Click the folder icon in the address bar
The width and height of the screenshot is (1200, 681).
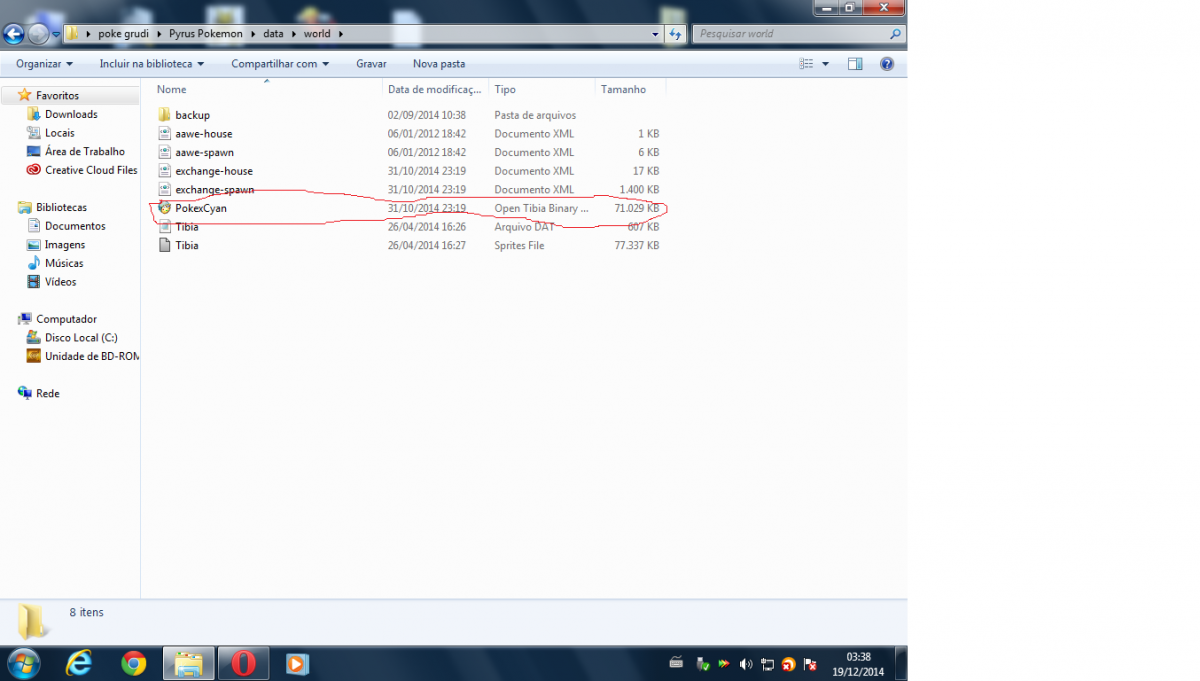73,34
